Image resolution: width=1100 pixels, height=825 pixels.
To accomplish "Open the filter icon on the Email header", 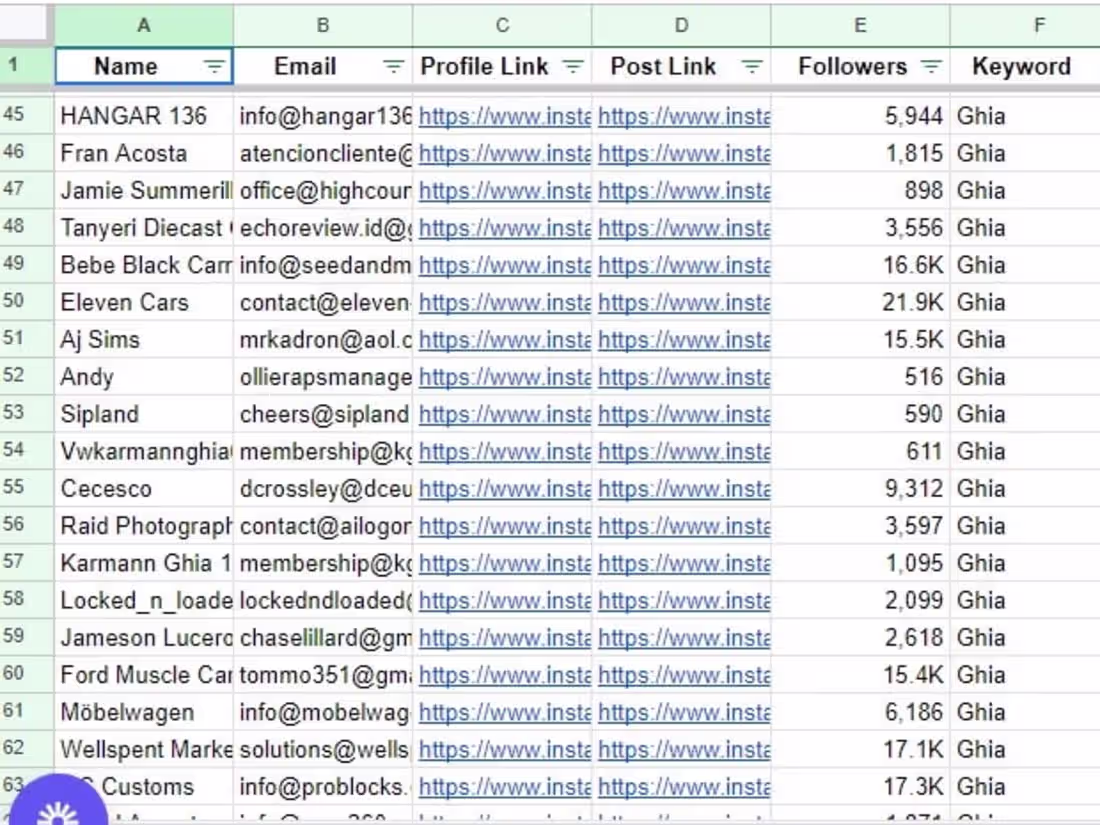I will [x=392, y=66].
